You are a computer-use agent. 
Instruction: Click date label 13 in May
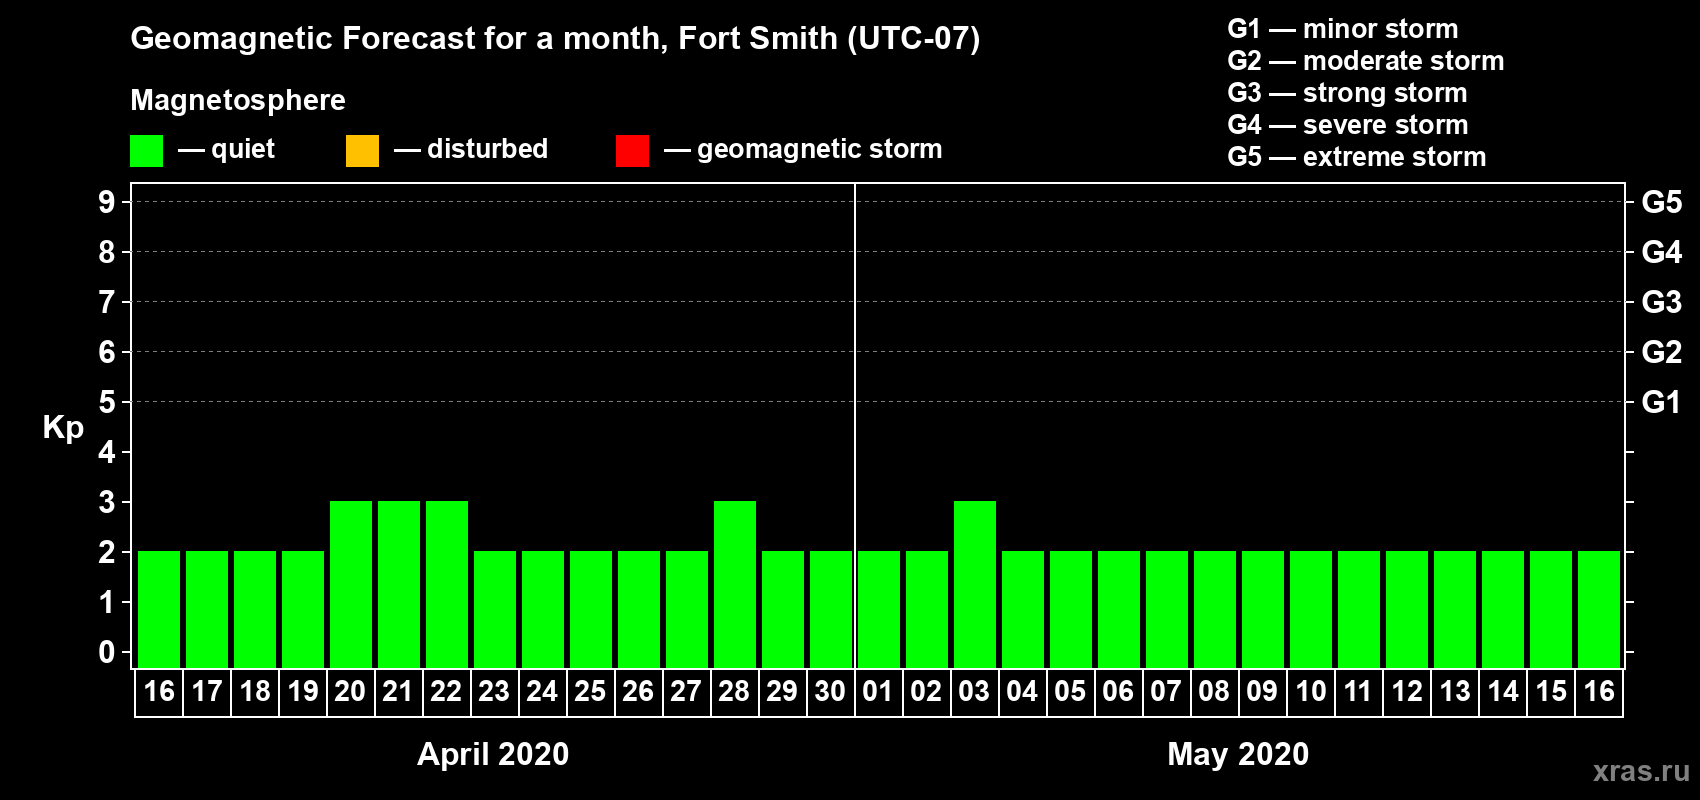coord(1455,691)
